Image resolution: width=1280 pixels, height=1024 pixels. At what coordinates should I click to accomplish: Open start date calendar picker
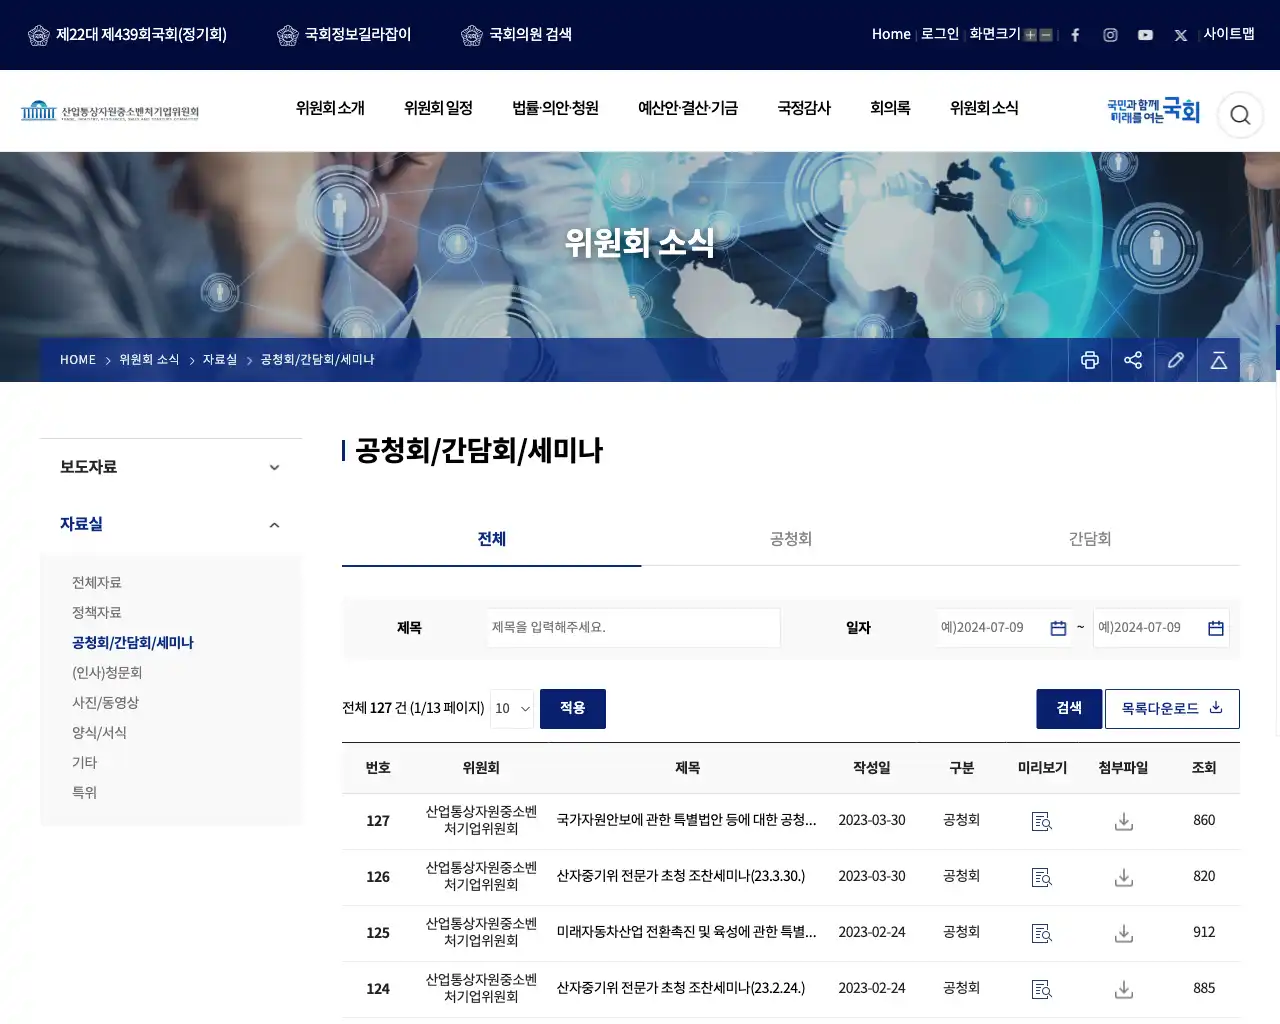pos(1058,628)
